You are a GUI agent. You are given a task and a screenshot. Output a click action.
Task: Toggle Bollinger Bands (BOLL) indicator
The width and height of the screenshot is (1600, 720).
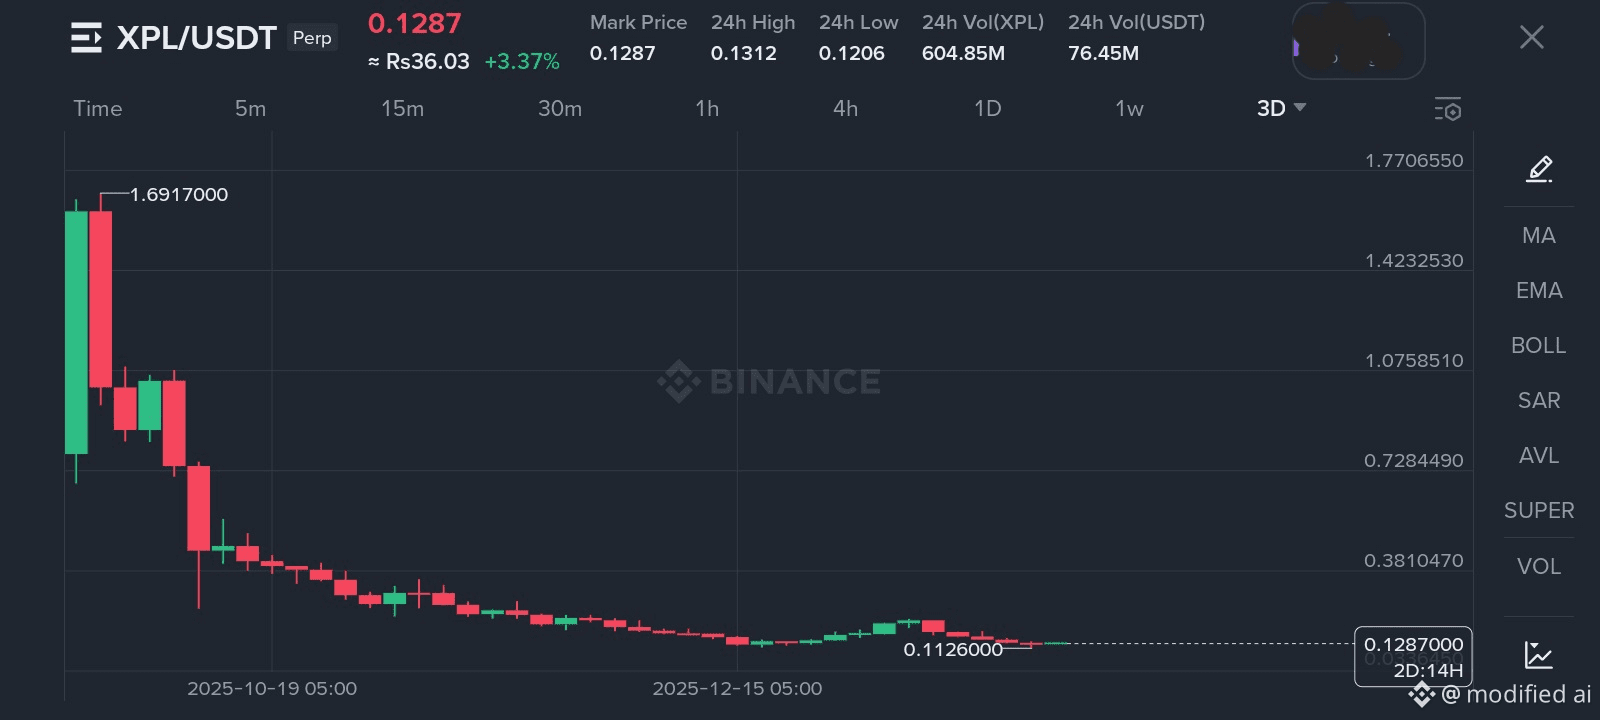point(1538,346)
